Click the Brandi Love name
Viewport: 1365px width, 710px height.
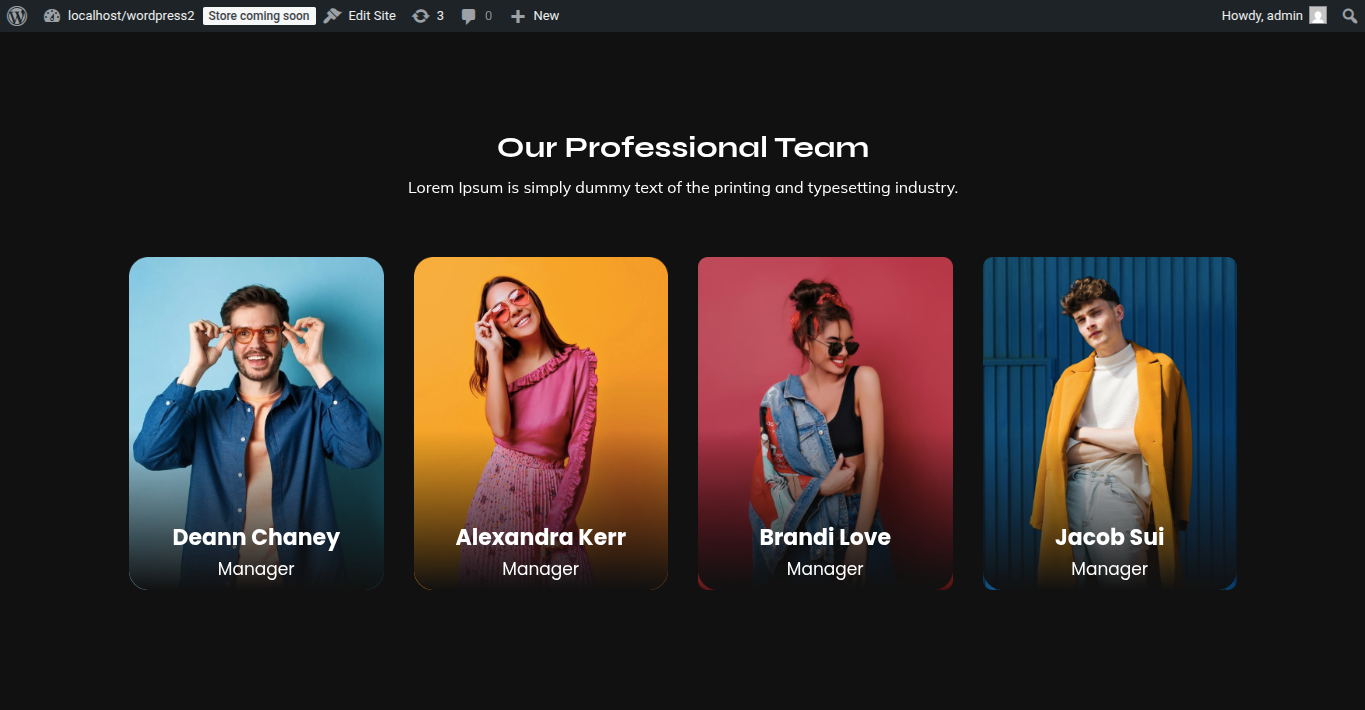point(825,537)
